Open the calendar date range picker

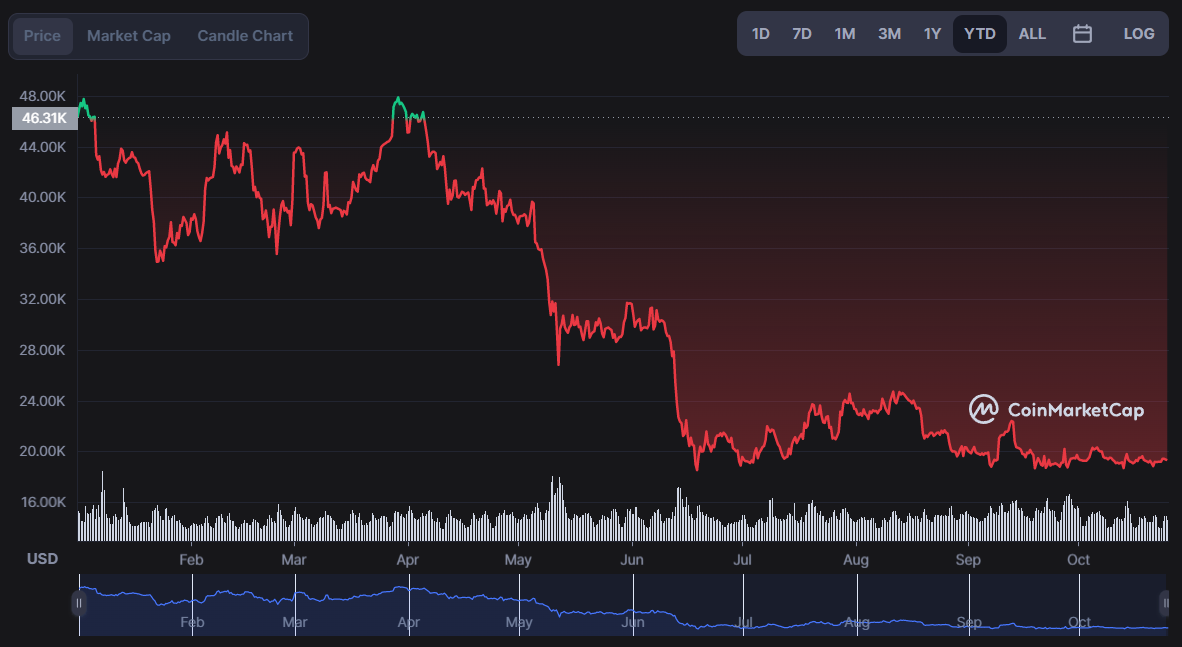pyautogui.click(x=1082, y=34)
